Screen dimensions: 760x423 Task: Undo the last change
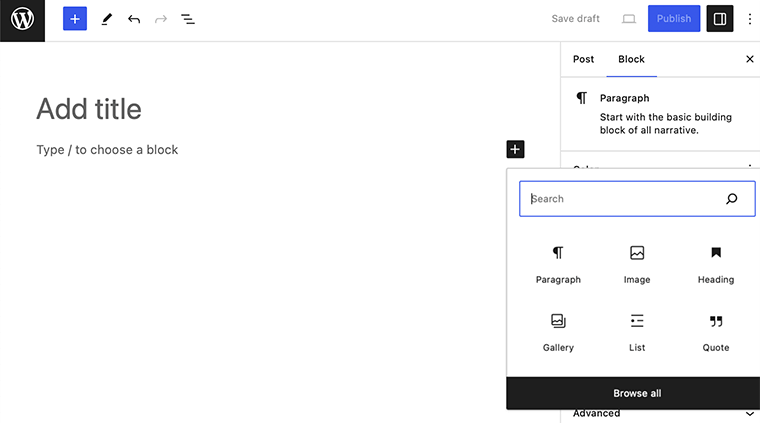tap(134, 19)
